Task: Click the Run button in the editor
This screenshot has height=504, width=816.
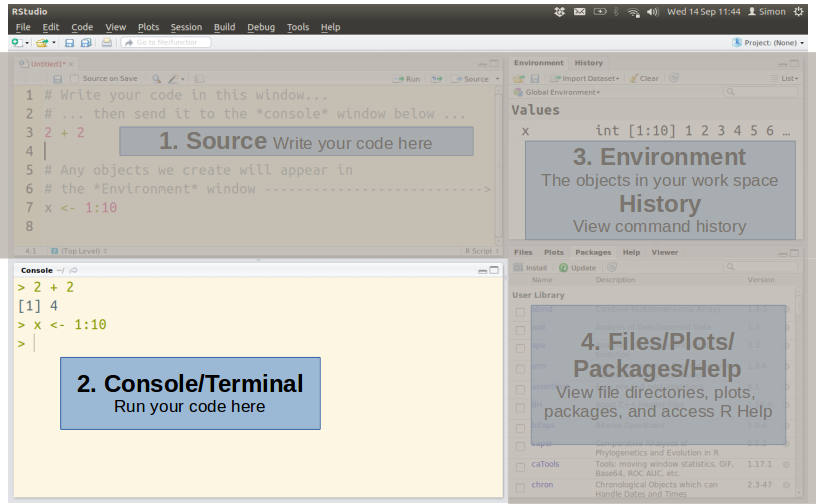Action: (x=407, y=79)
